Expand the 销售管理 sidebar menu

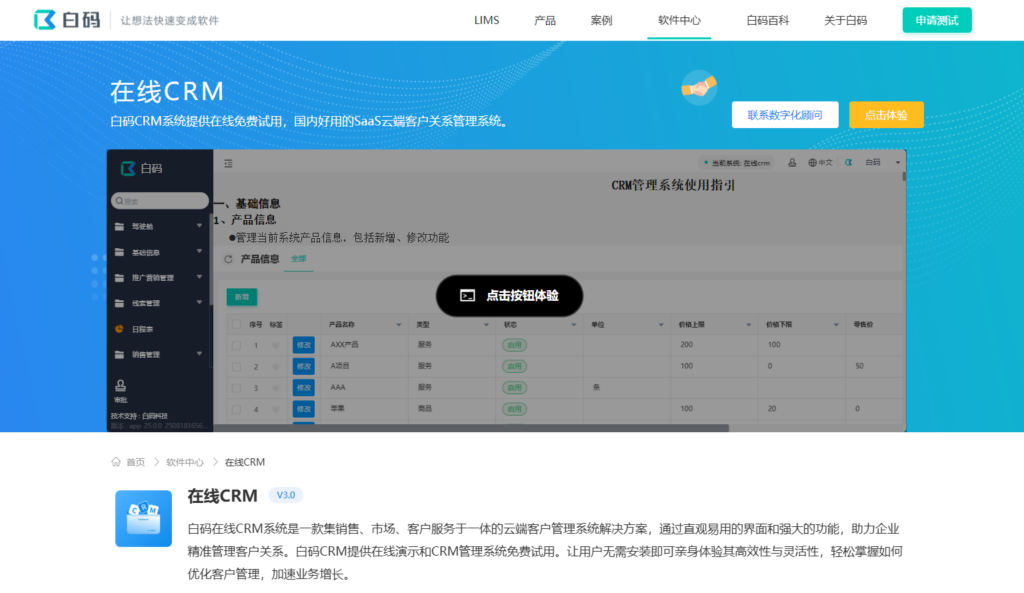(199, 354)
